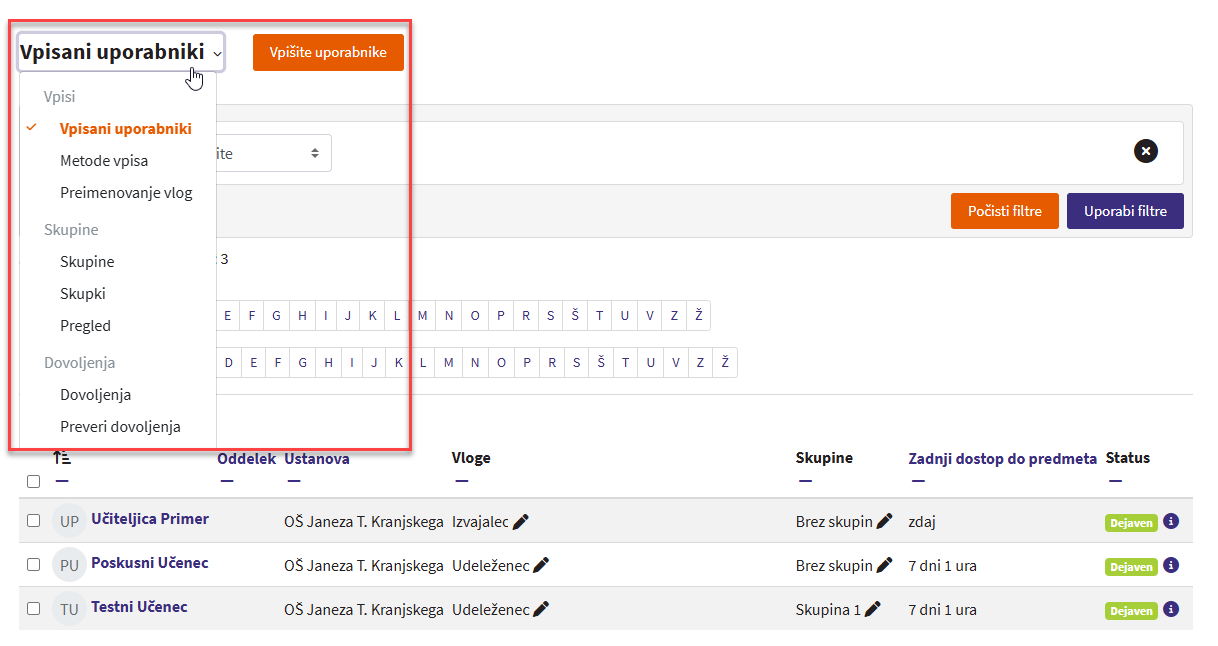Viewport: 1218px width, 646px height.
Task: Edit groups pencil for Učiteljica Primer
Action: point(884,521)
